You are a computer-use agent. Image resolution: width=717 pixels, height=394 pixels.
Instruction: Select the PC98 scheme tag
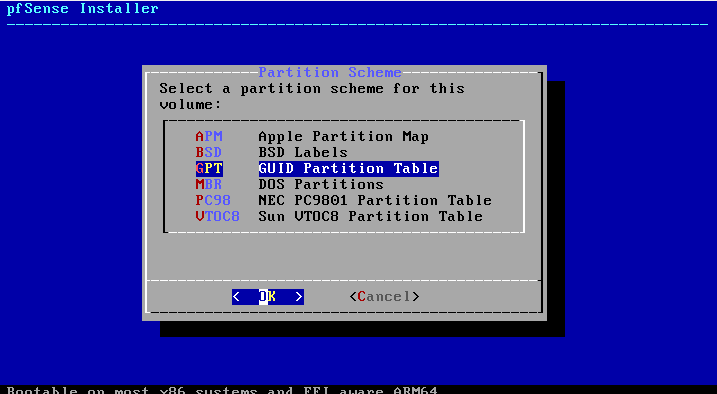[213, 200]
